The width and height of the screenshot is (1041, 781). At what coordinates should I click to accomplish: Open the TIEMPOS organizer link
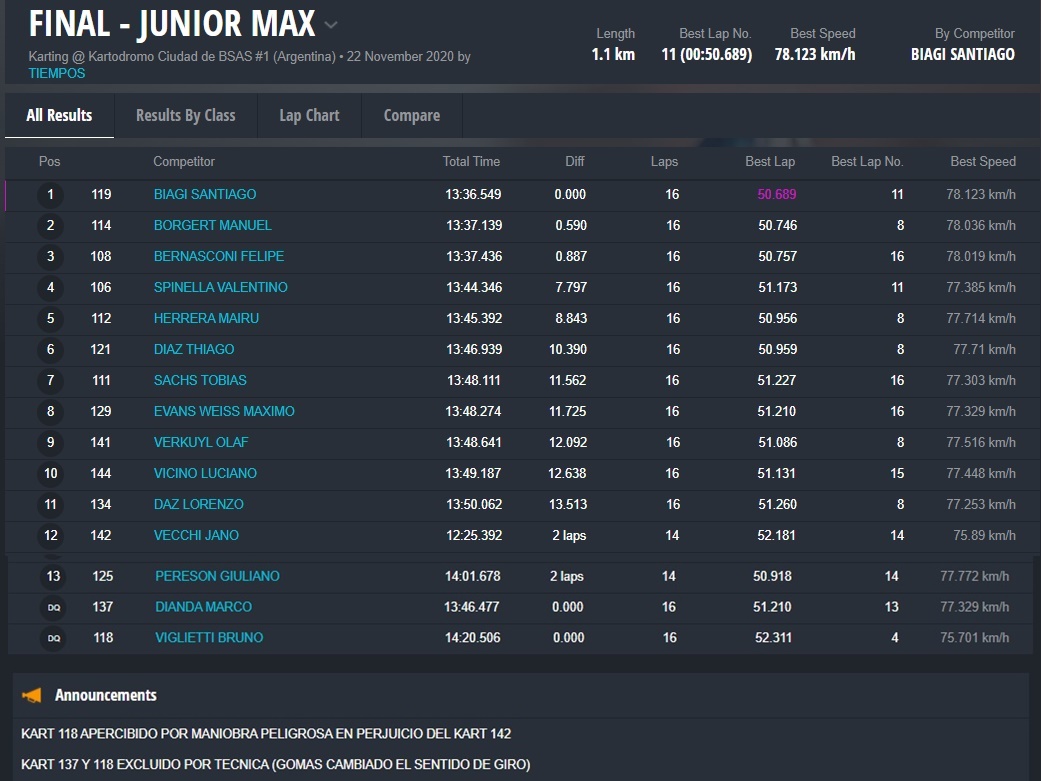[57, 73]
